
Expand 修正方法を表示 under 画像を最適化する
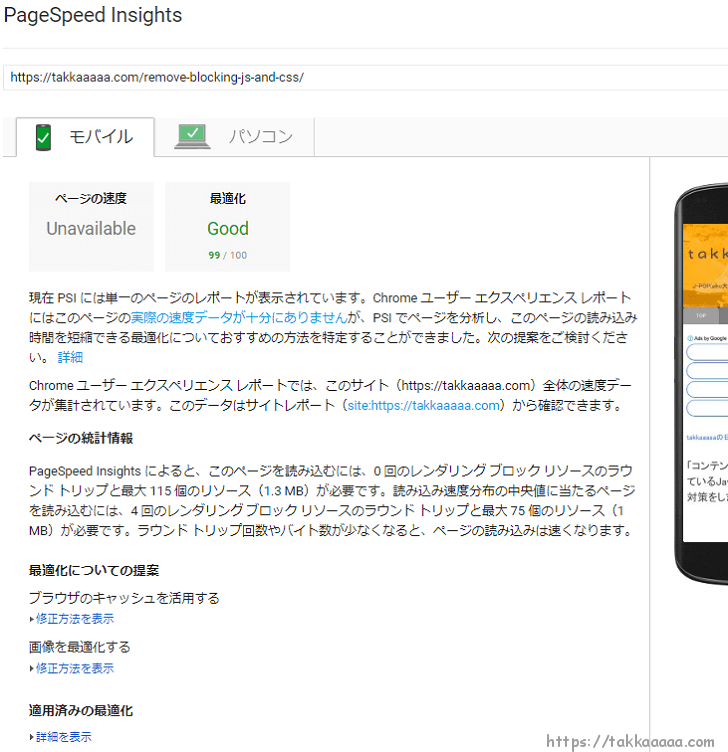coord(74,668)
